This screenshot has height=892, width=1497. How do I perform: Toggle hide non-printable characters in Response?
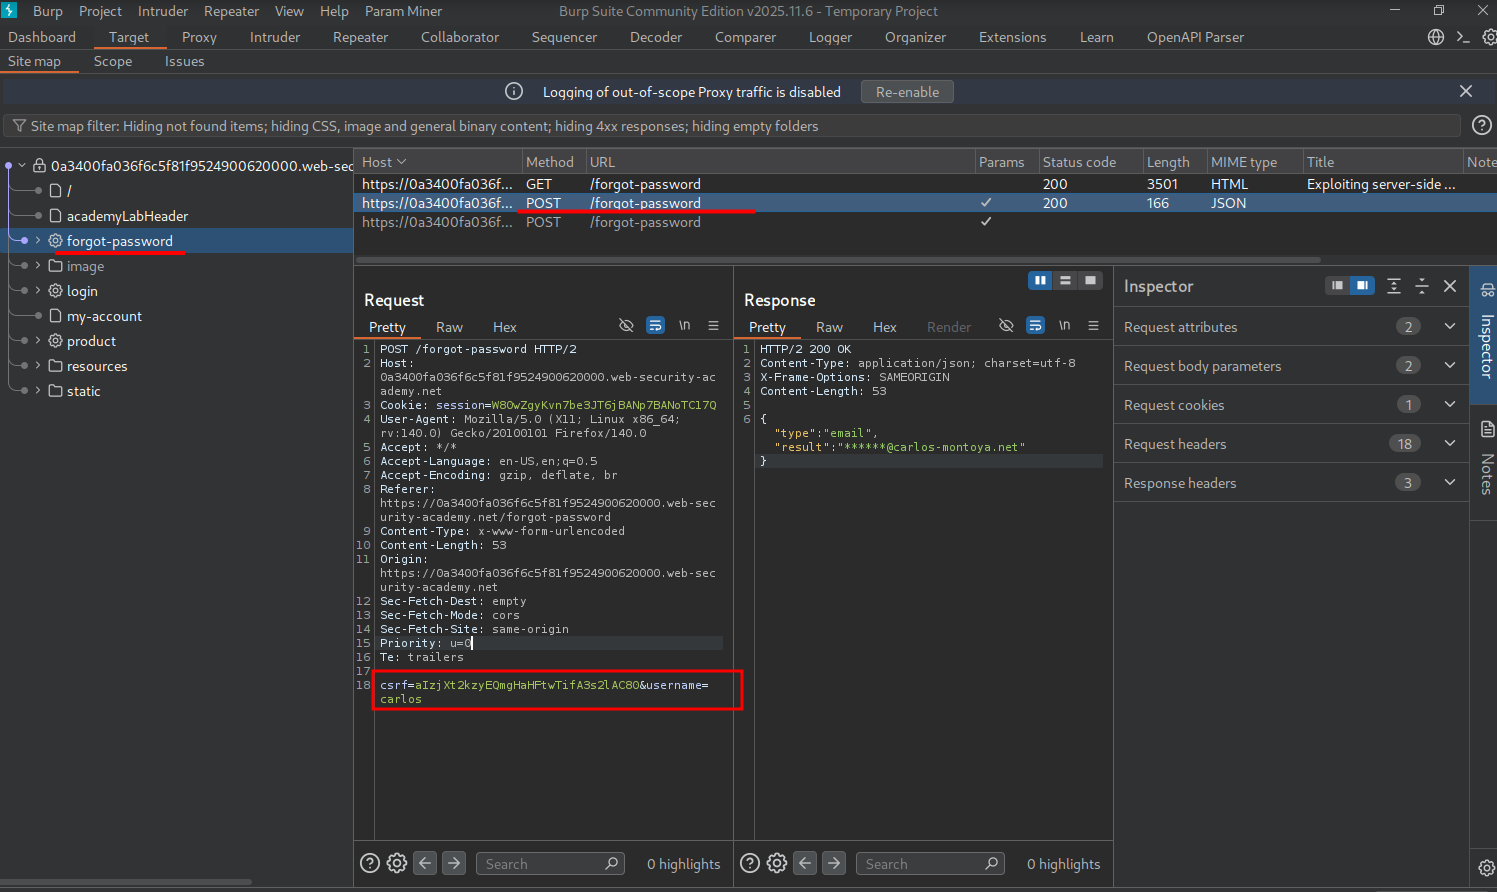(1006, 325)
